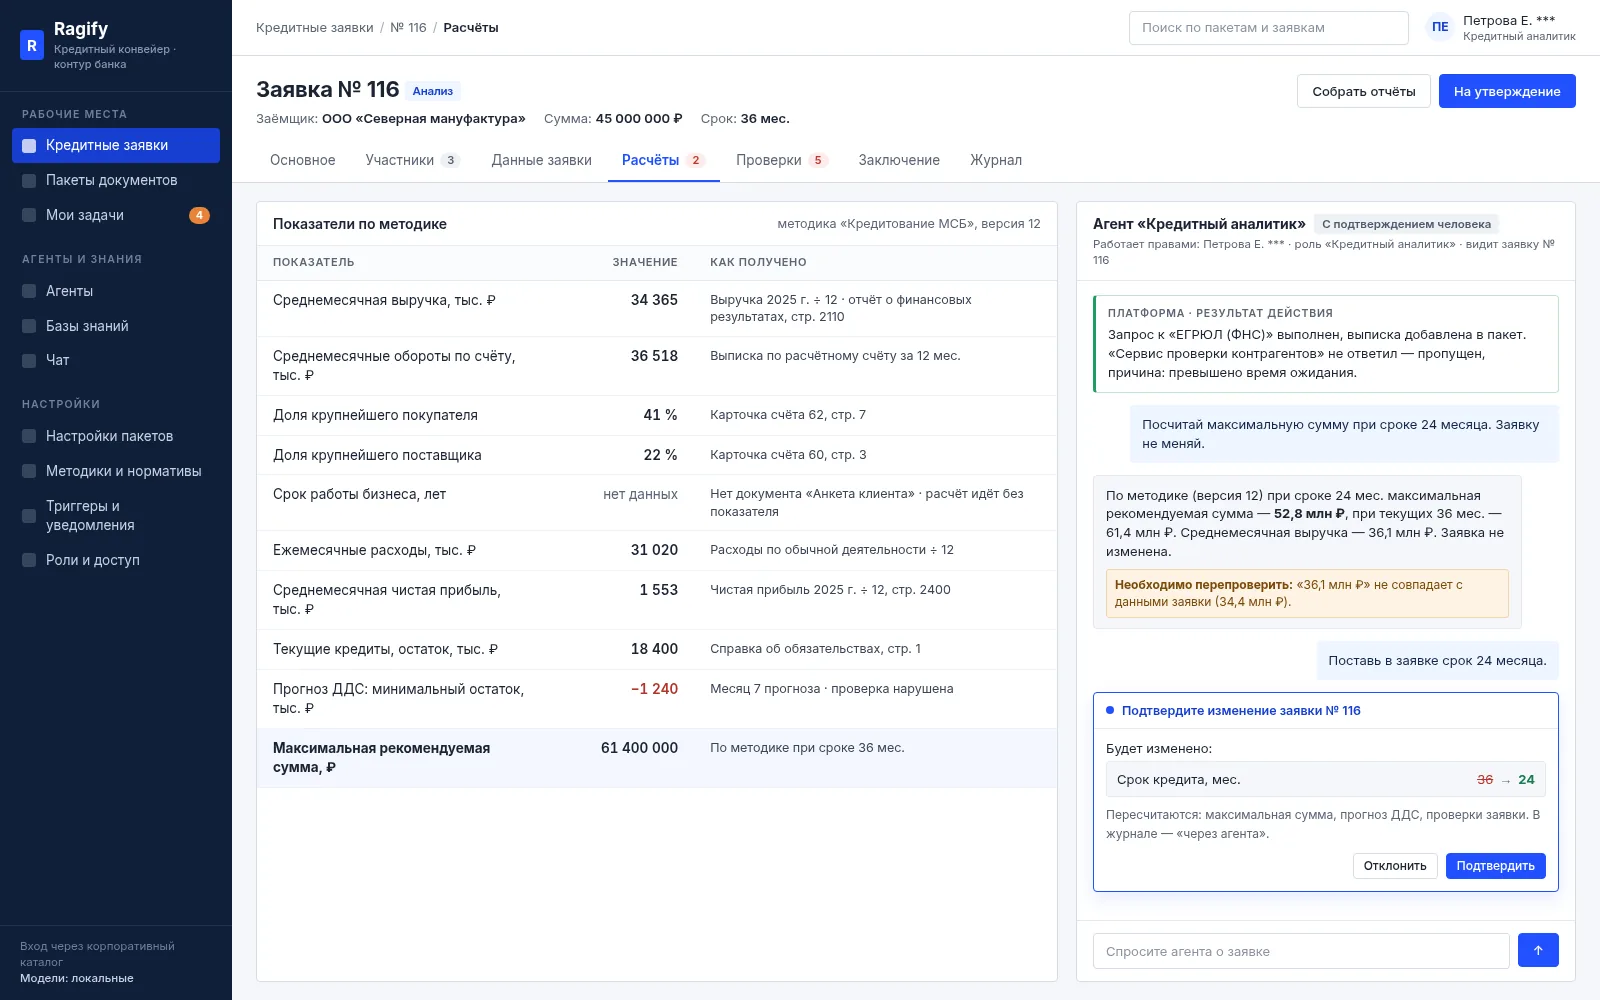Viewport: 1600px width, 1000px height.
Task: Click the Спросите агента о заявке input
Action: tap(1301, 951)
